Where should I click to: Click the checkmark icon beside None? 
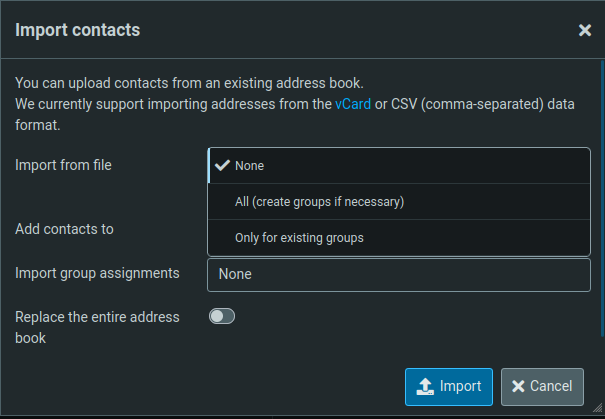point(222,166)
